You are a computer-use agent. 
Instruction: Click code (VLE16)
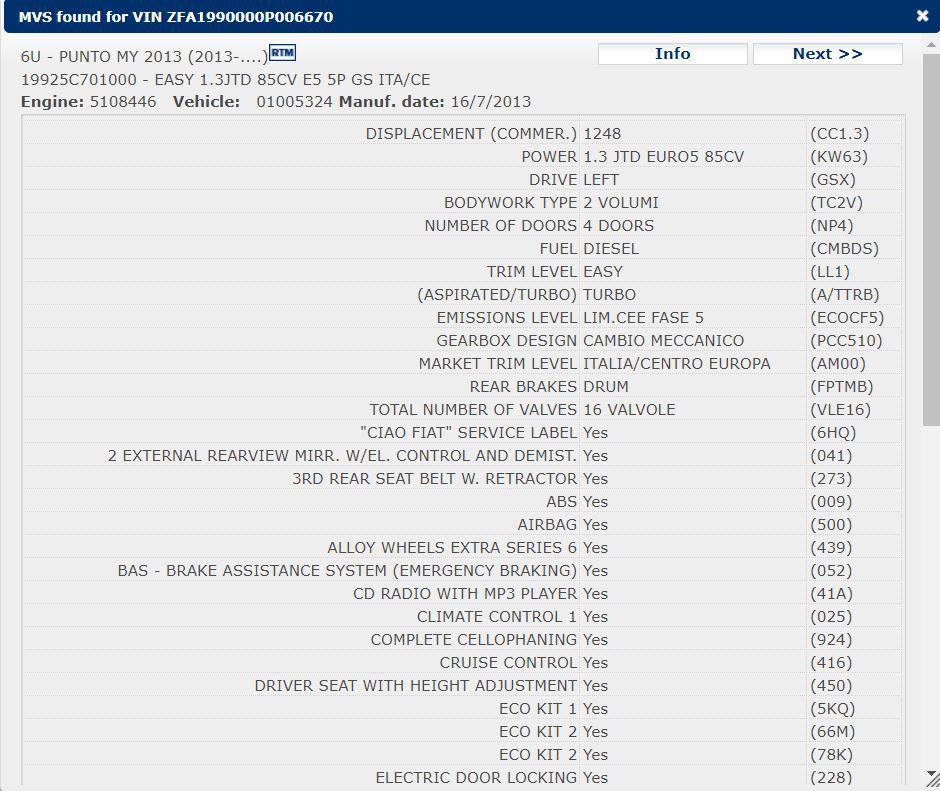coord(840,410)
